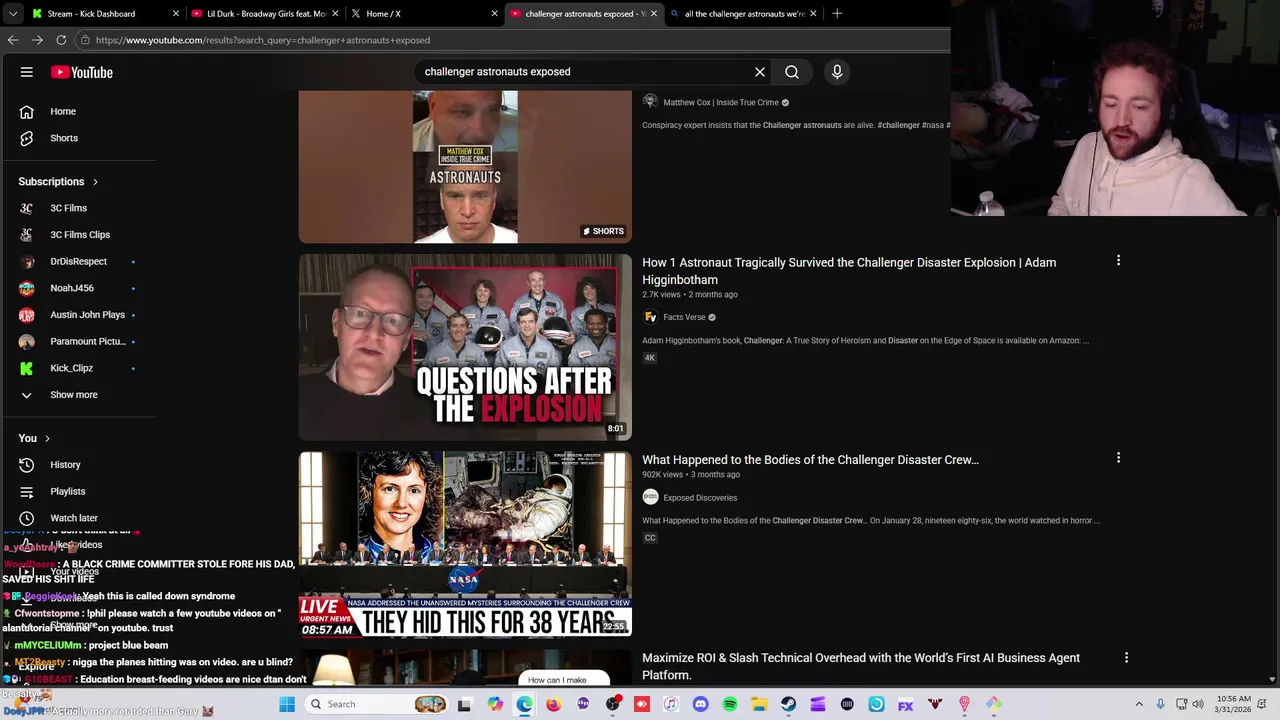This screenshot has height=720, width=1280.
Task: Click the page scrollbar down arrow
Action: tap(1272, 680)
